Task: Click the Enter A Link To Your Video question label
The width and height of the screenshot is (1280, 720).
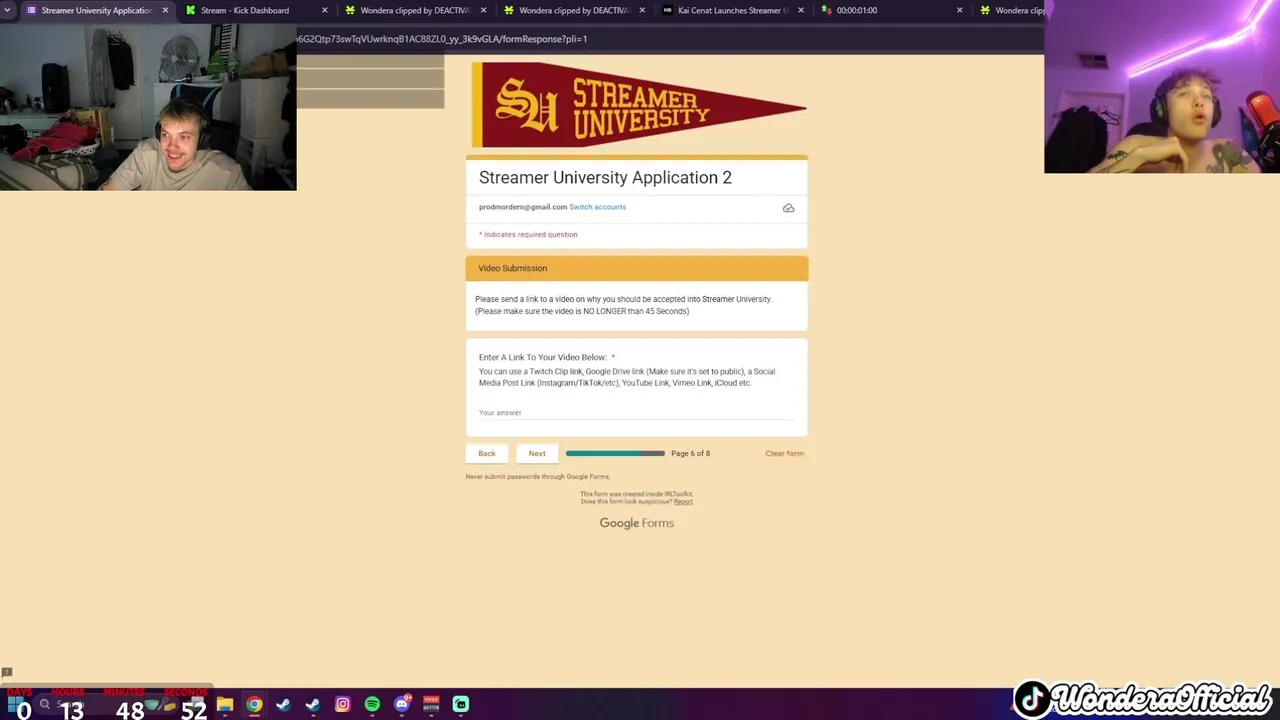Action: pos(546,357)
